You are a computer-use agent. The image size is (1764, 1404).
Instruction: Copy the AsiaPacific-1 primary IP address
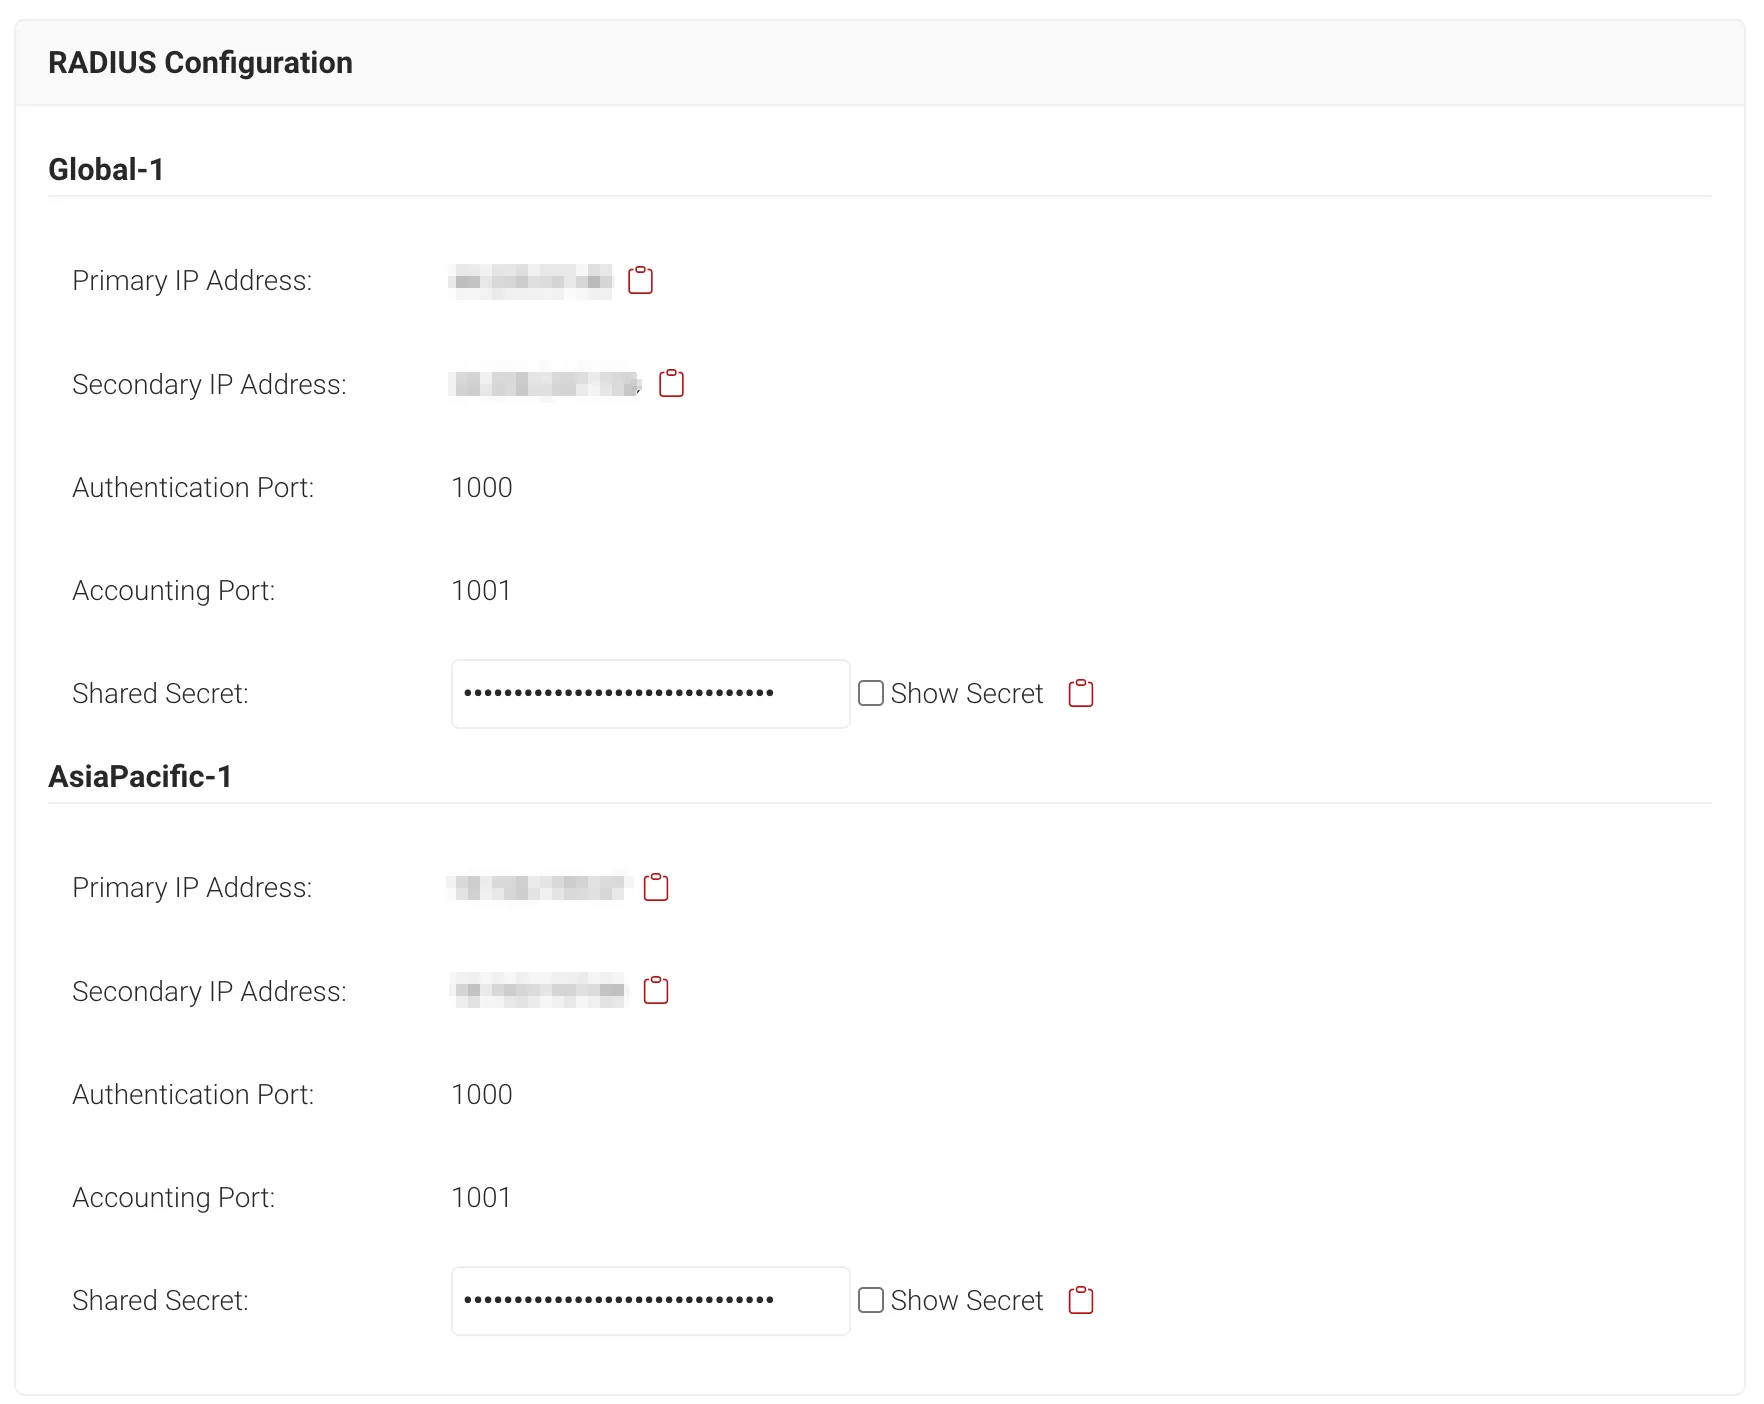click(x=656, y=887)
